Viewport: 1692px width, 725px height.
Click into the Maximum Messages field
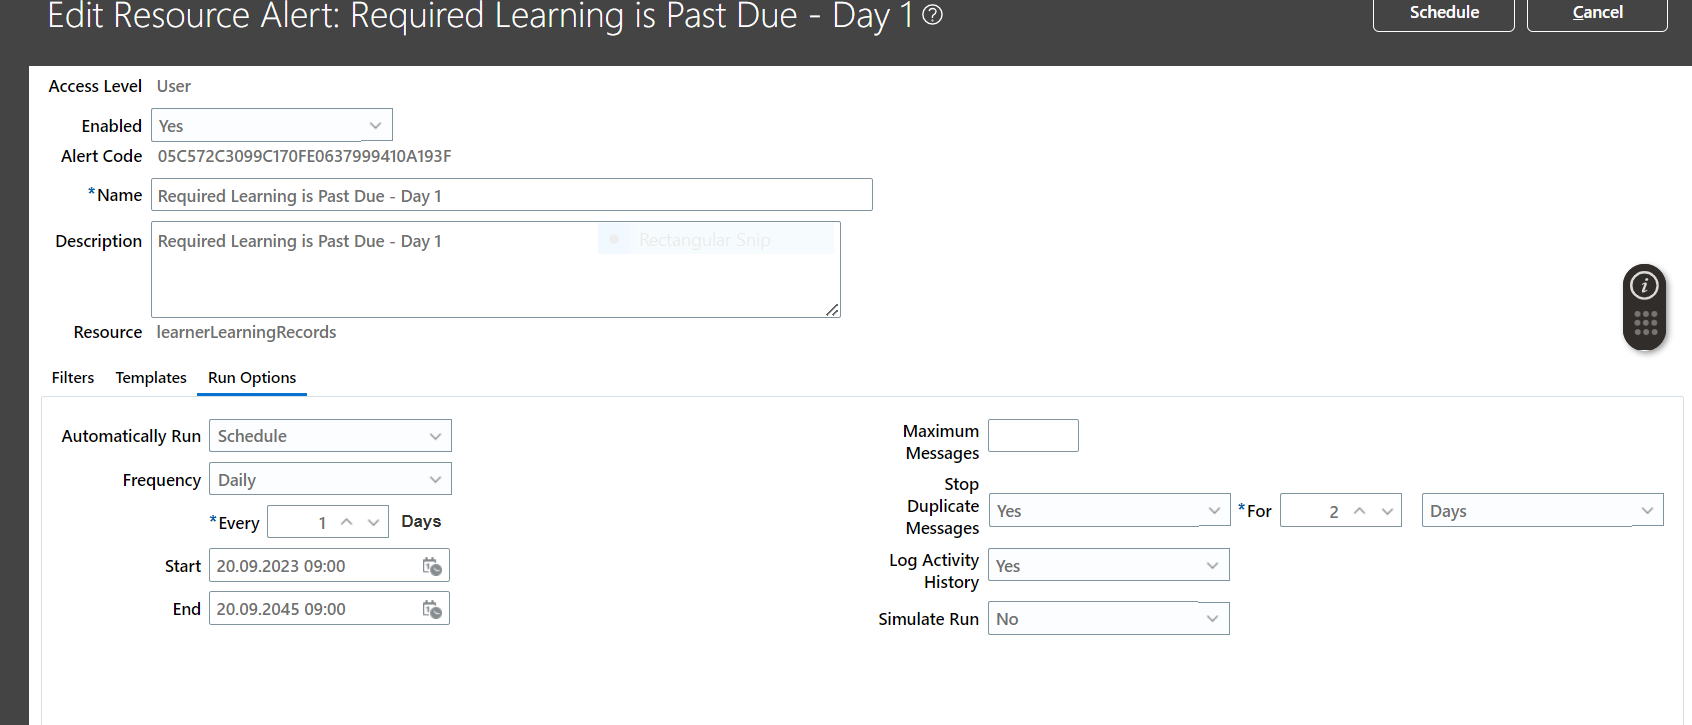click(1033, 436)
